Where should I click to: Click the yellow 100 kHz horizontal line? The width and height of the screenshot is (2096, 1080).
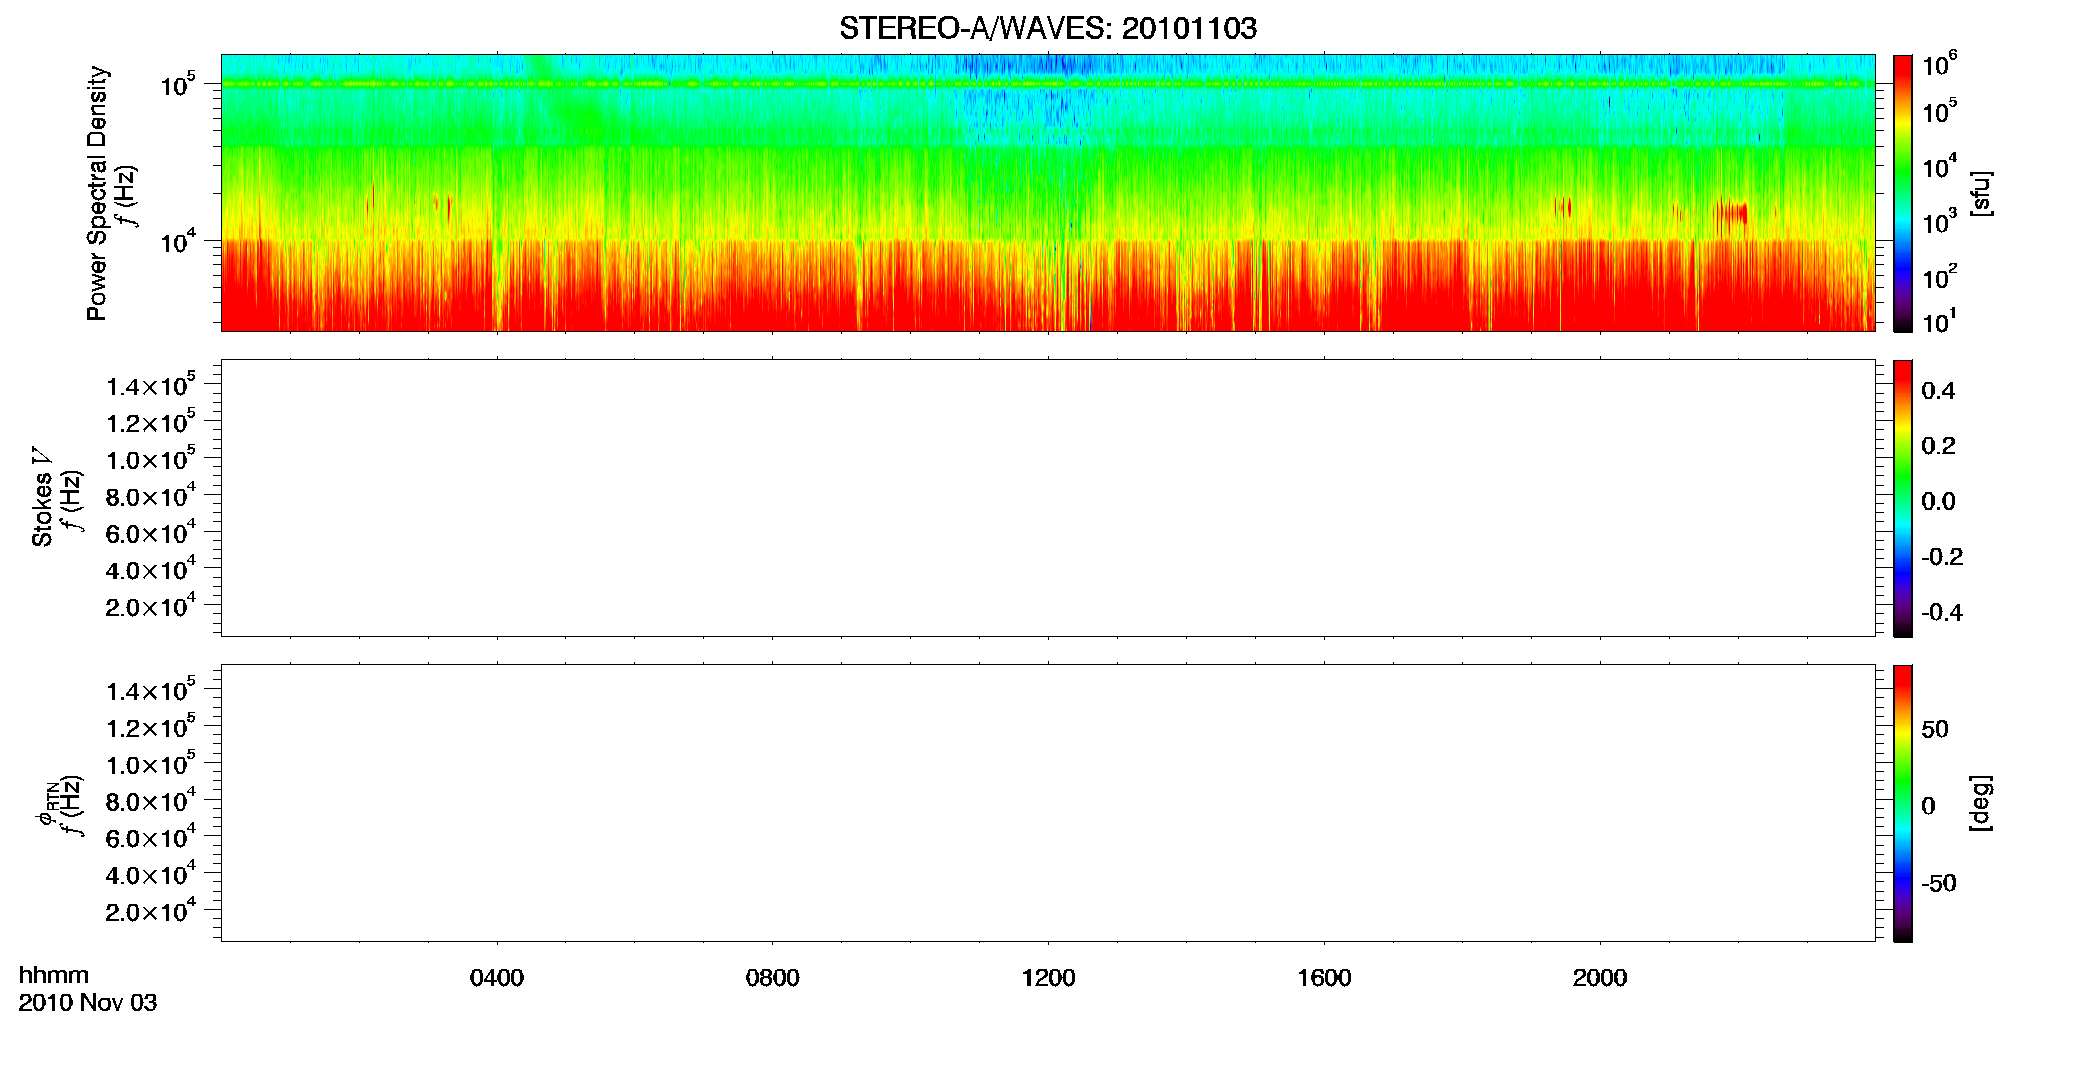click(1048, 84)
